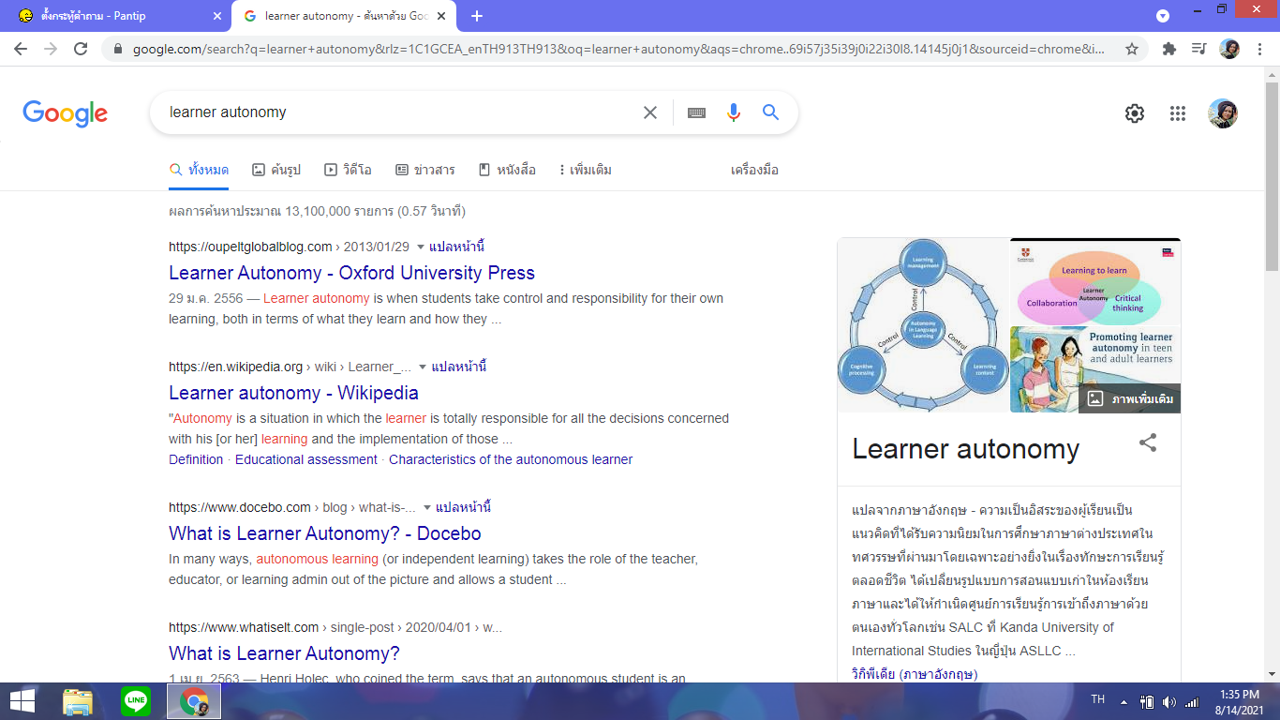Open Learner Autonomy - Oxford University Press

352,273
